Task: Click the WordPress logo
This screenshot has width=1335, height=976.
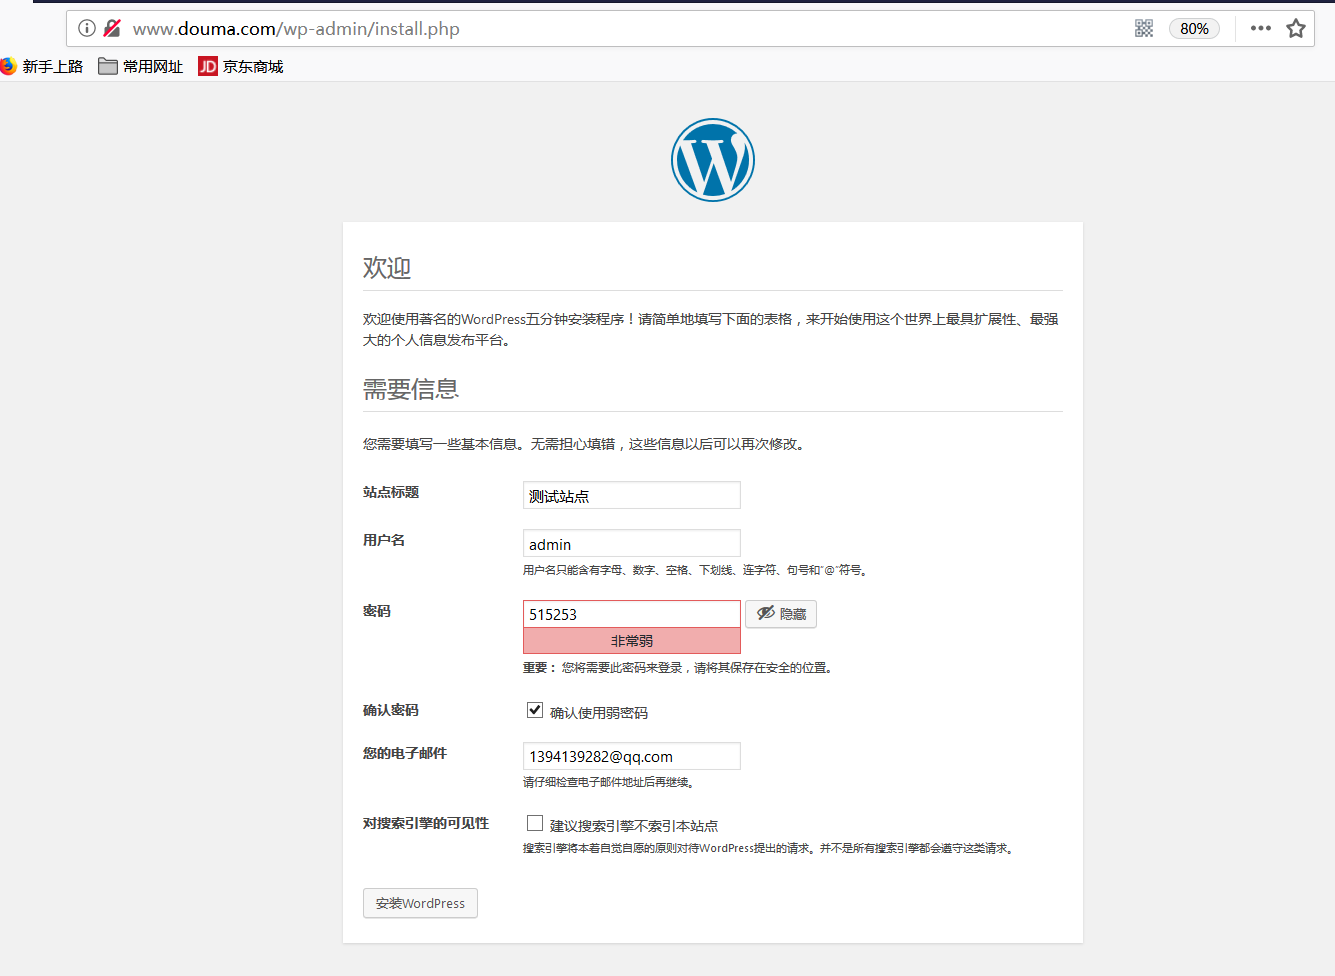Action: pyautogui.click(x=713, y=160)
